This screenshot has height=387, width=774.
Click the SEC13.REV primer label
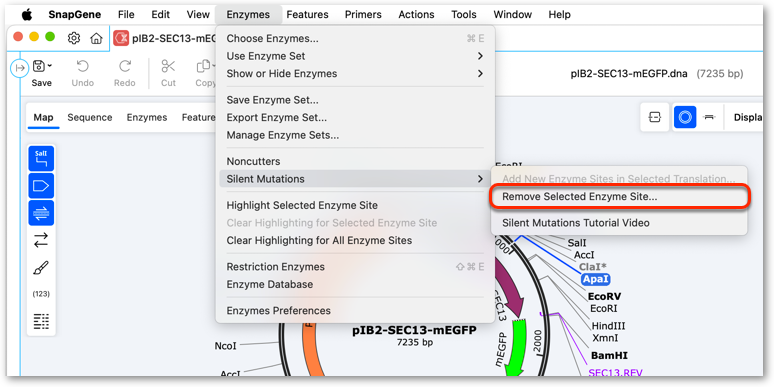[x=615, y=372]
